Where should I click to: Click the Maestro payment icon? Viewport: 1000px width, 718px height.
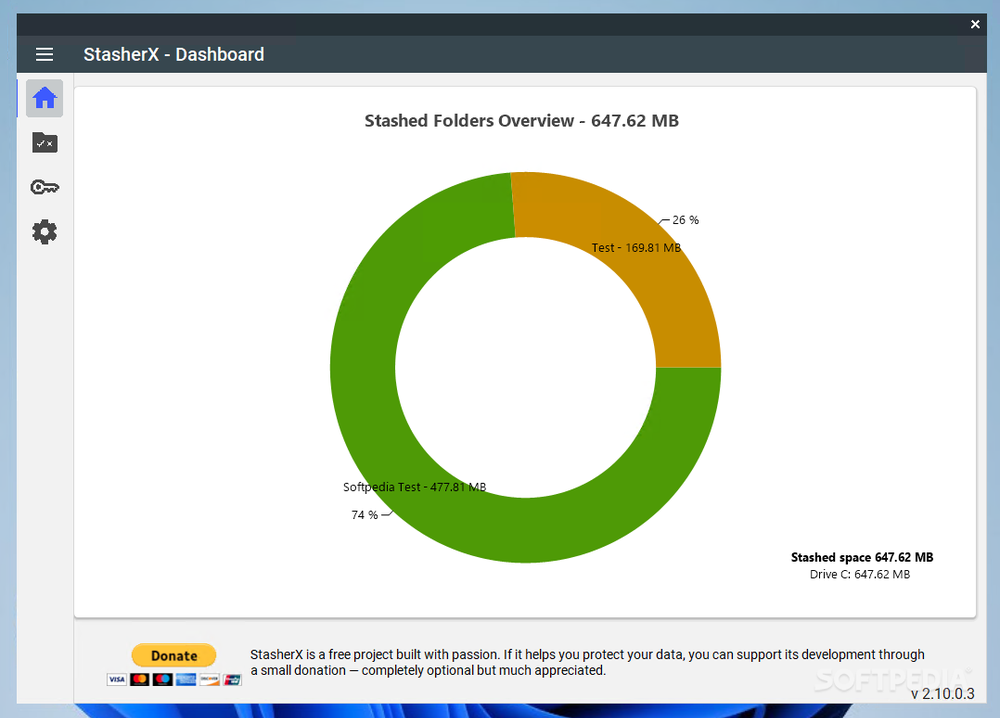tap(162, 679)
